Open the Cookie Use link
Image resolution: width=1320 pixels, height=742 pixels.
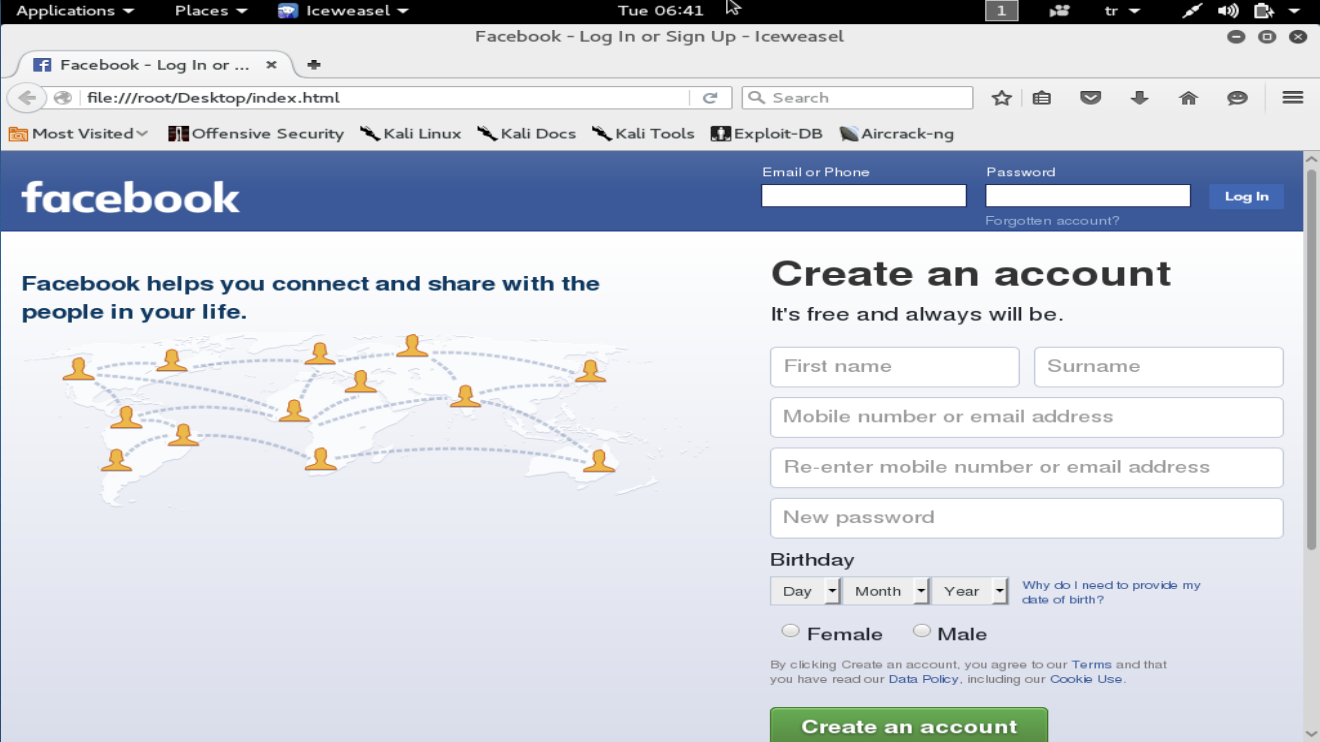click(x=1086, y=679)
